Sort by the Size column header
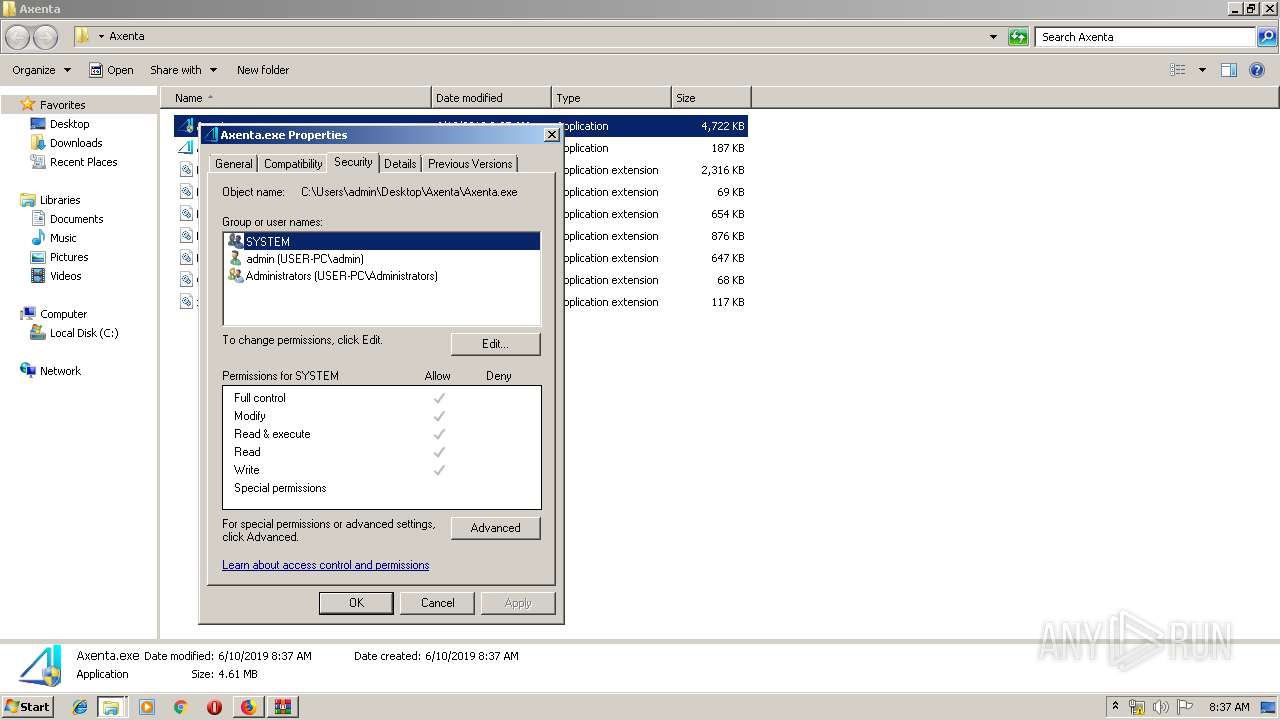 pyautogui.click(x=711, y=98)
